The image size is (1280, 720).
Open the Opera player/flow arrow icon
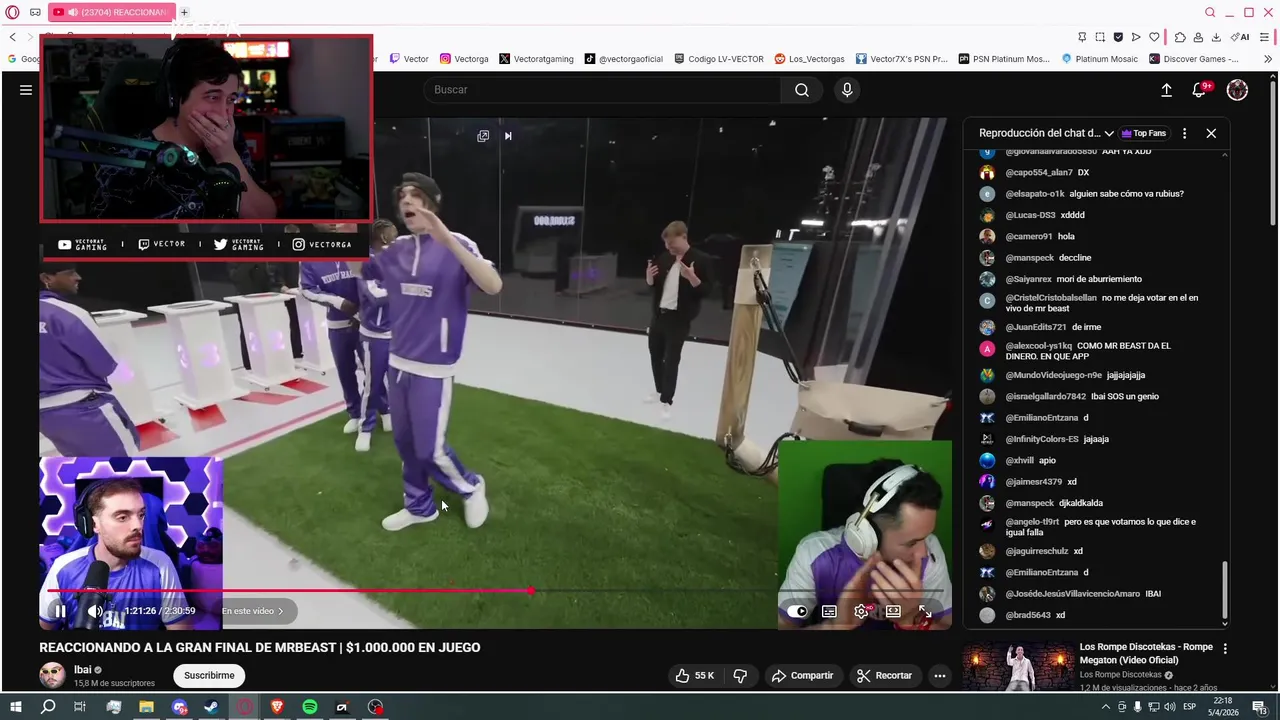(x=1136, y=37)
